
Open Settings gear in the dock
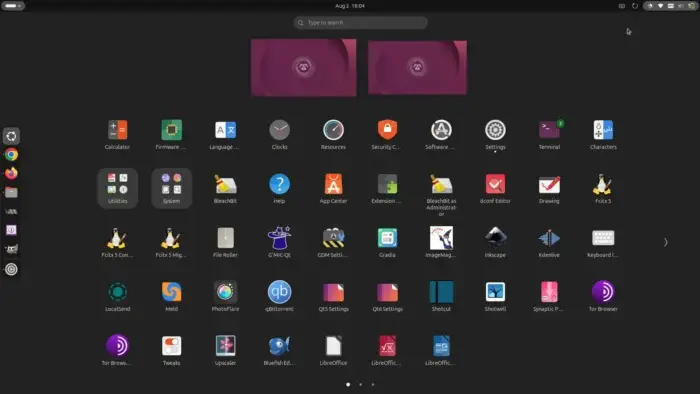click(11, 269)
